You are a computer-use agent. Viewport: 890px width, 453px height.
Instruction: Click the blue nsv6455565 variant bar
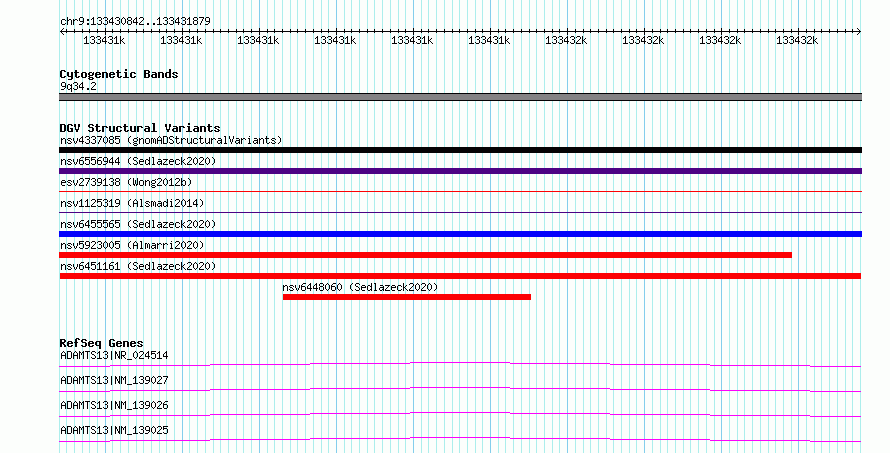460,234
